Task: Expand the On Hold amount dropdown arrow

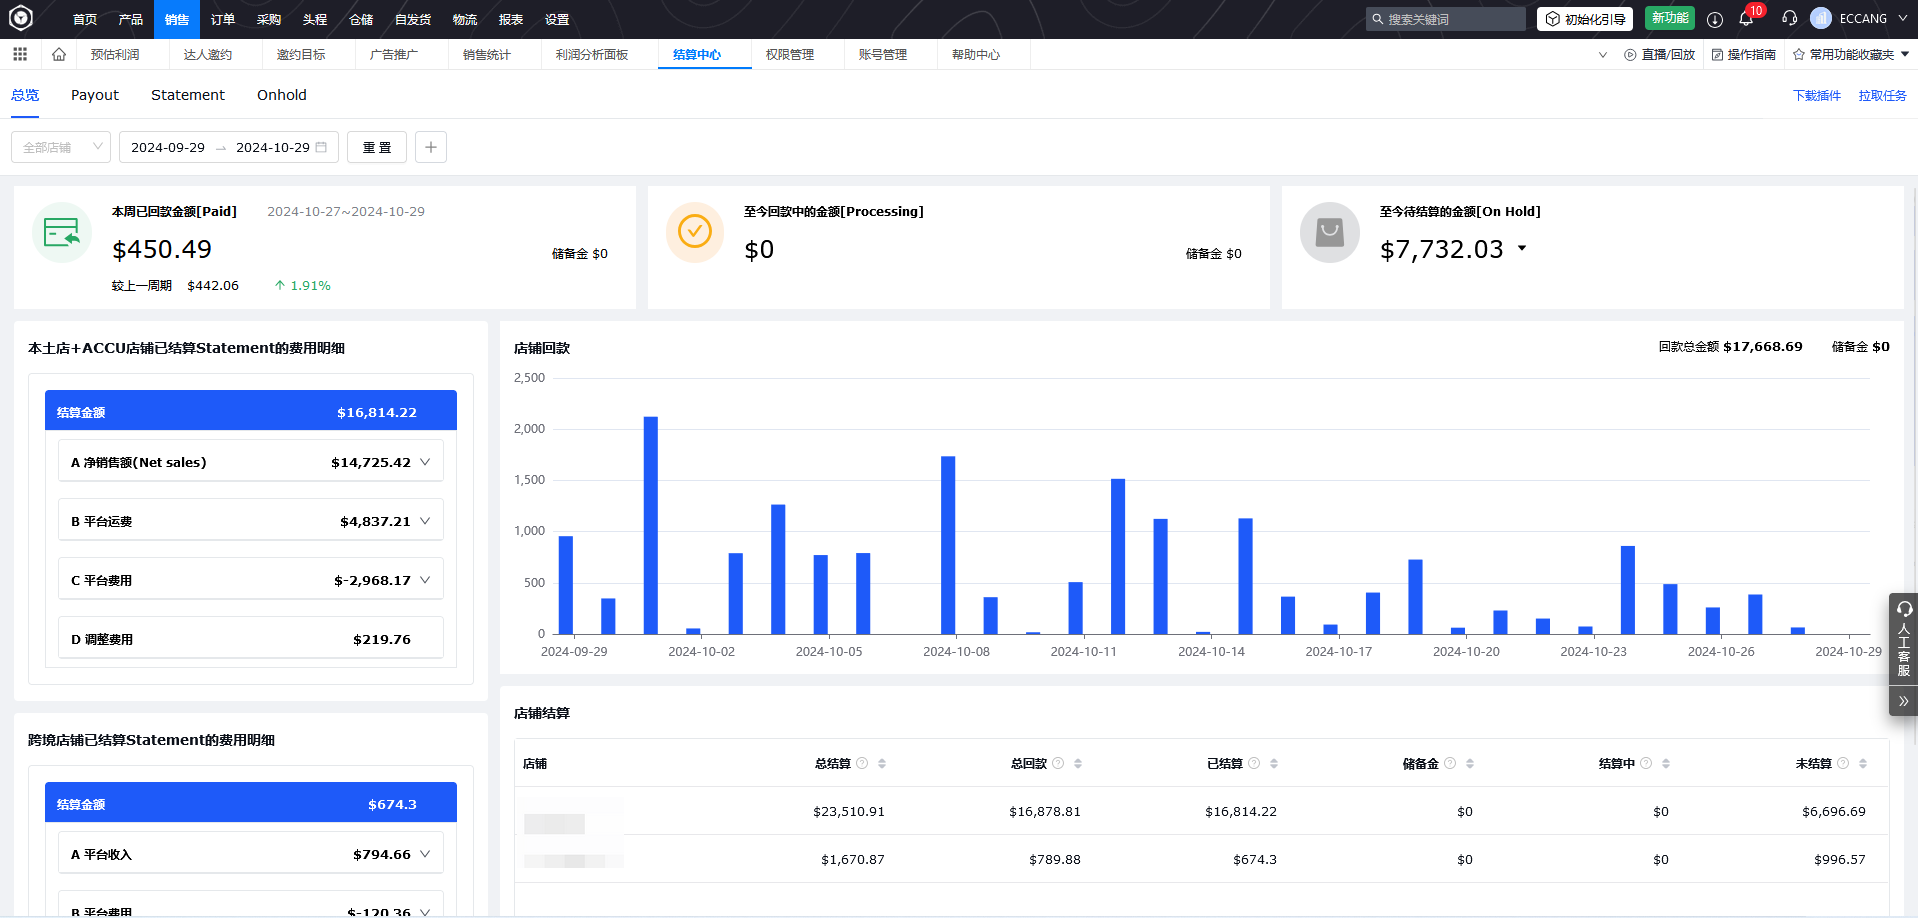Action: [x=1522, y=248]
